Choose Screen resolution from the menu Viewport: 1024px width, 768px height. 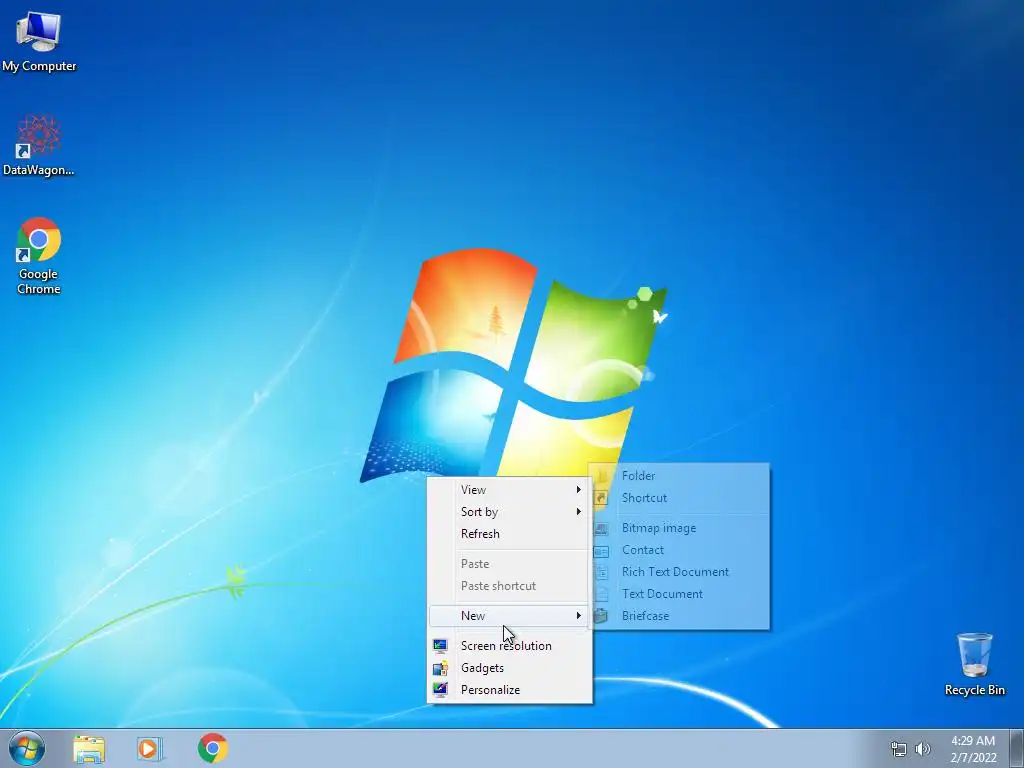pyautogui.click(x=509, y=646)
